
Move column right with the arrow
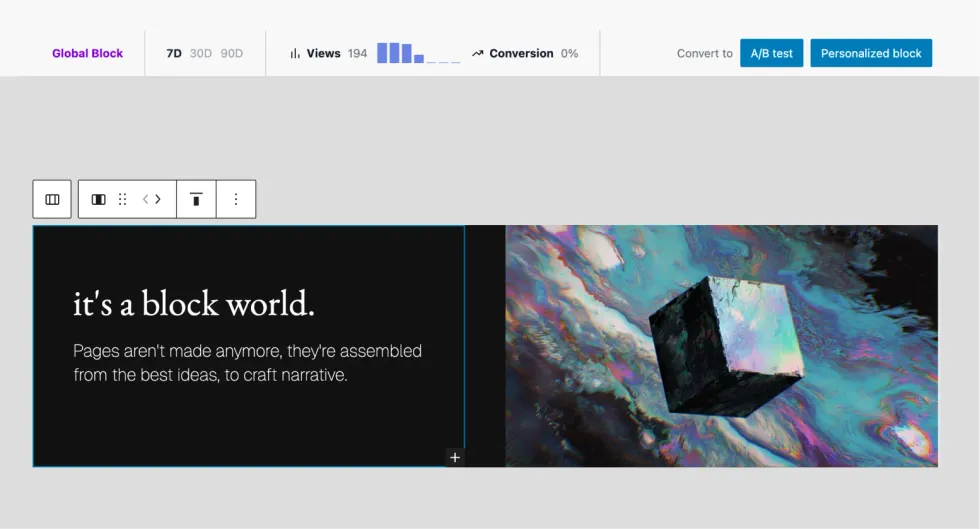tap(158, 199)
